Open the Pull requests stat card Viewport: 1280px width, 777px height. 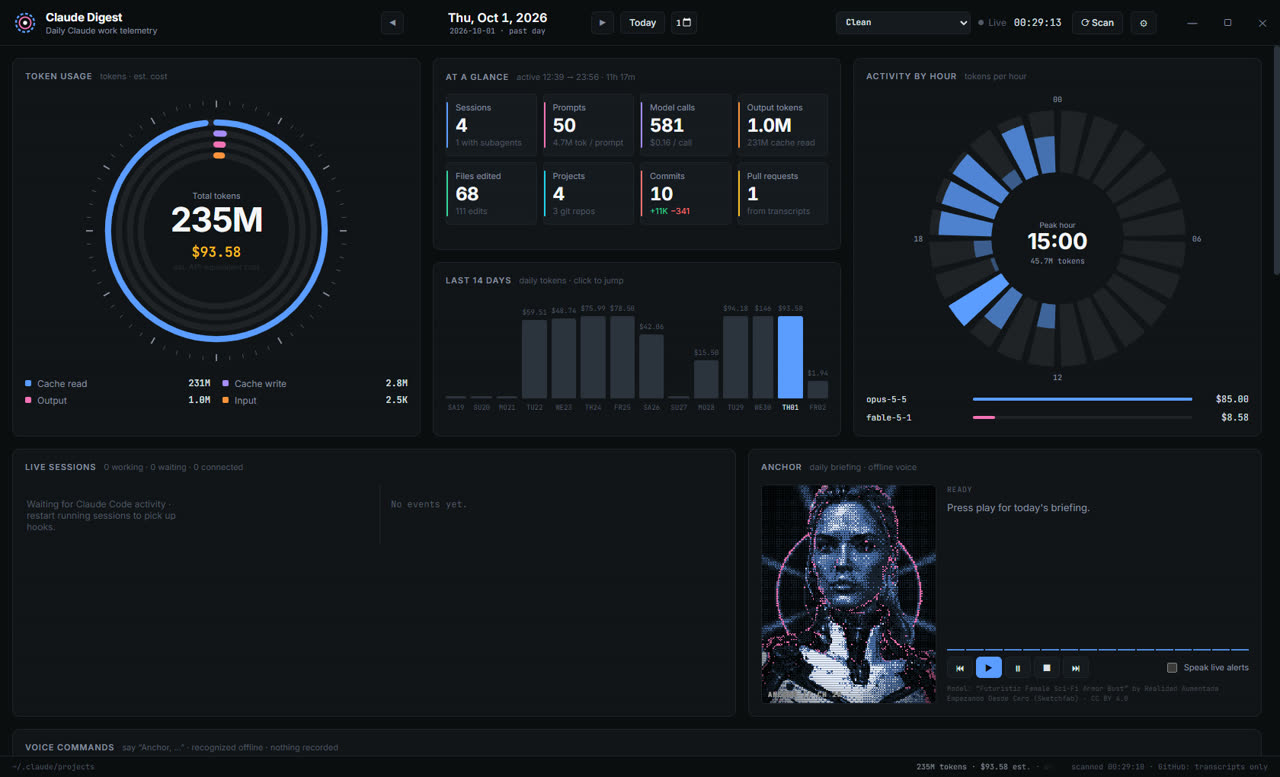point(782,193)
